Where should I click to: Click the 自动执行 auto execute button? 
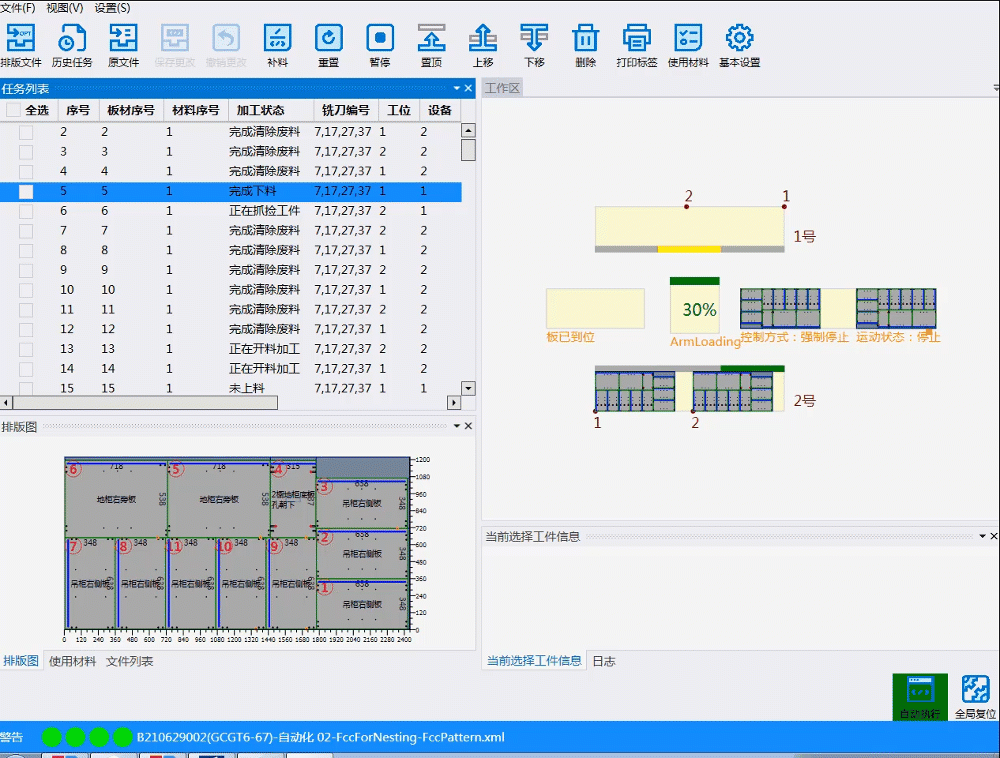pos(920,697)
